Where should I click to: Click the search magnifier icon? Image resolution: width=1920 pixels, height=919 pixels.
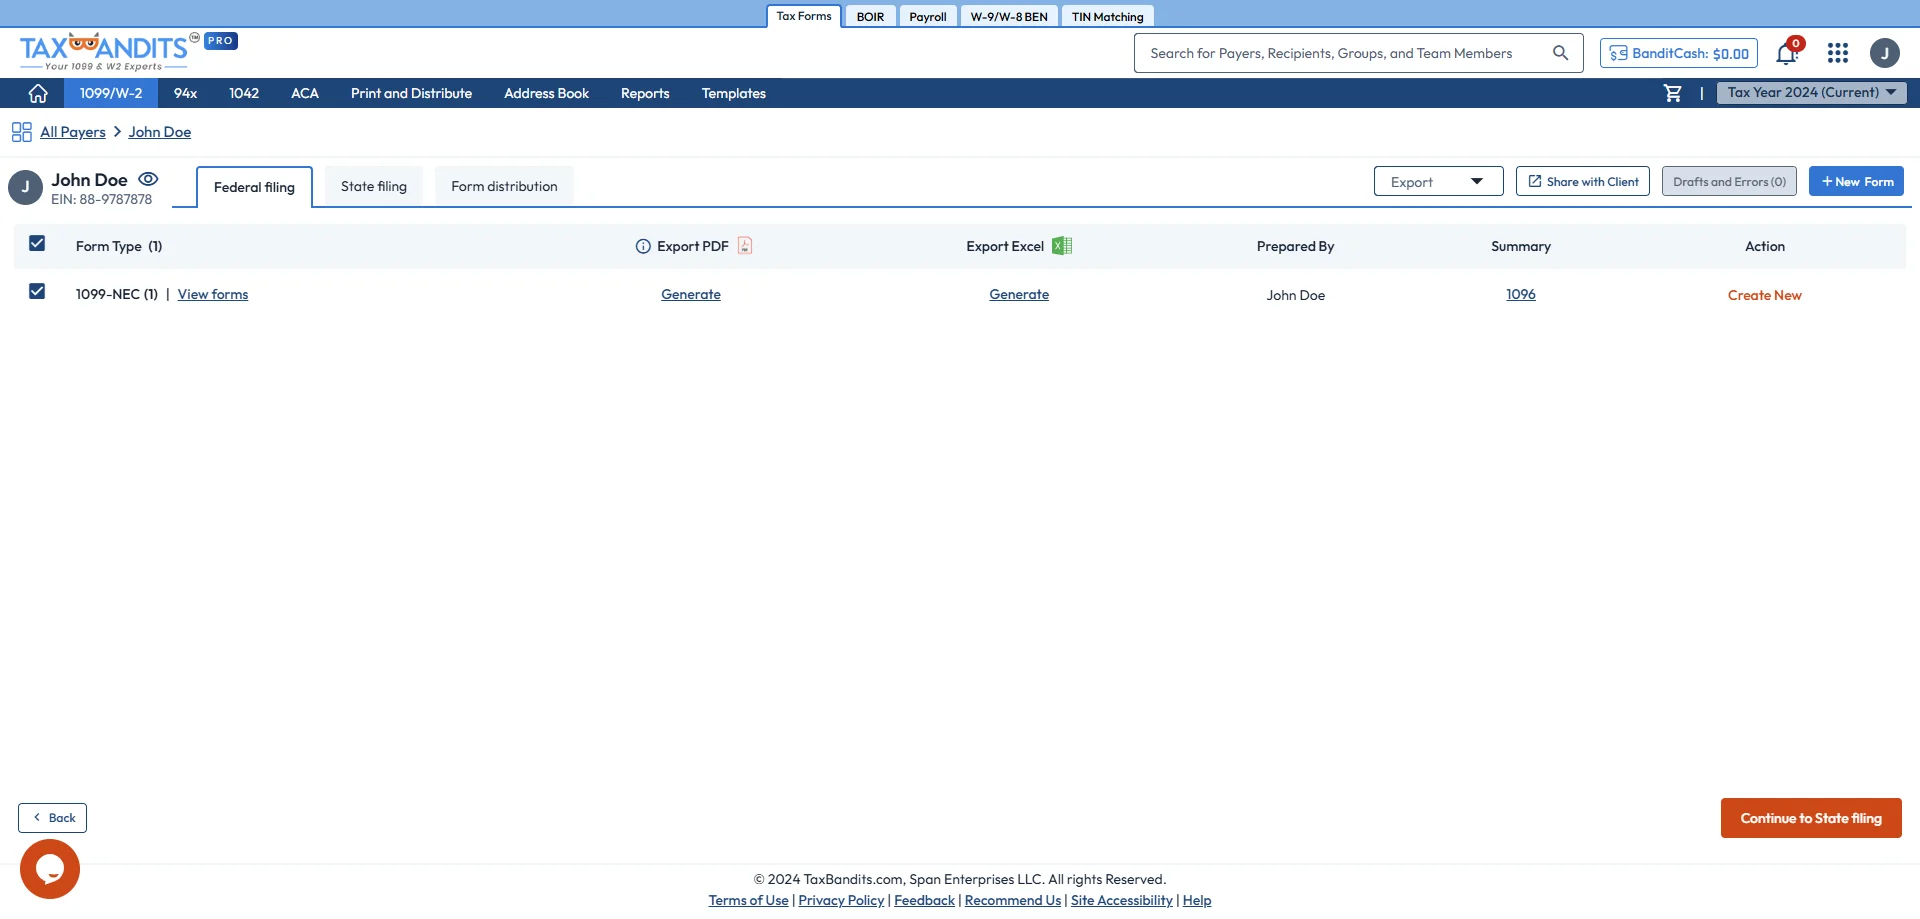point(1561,52)
